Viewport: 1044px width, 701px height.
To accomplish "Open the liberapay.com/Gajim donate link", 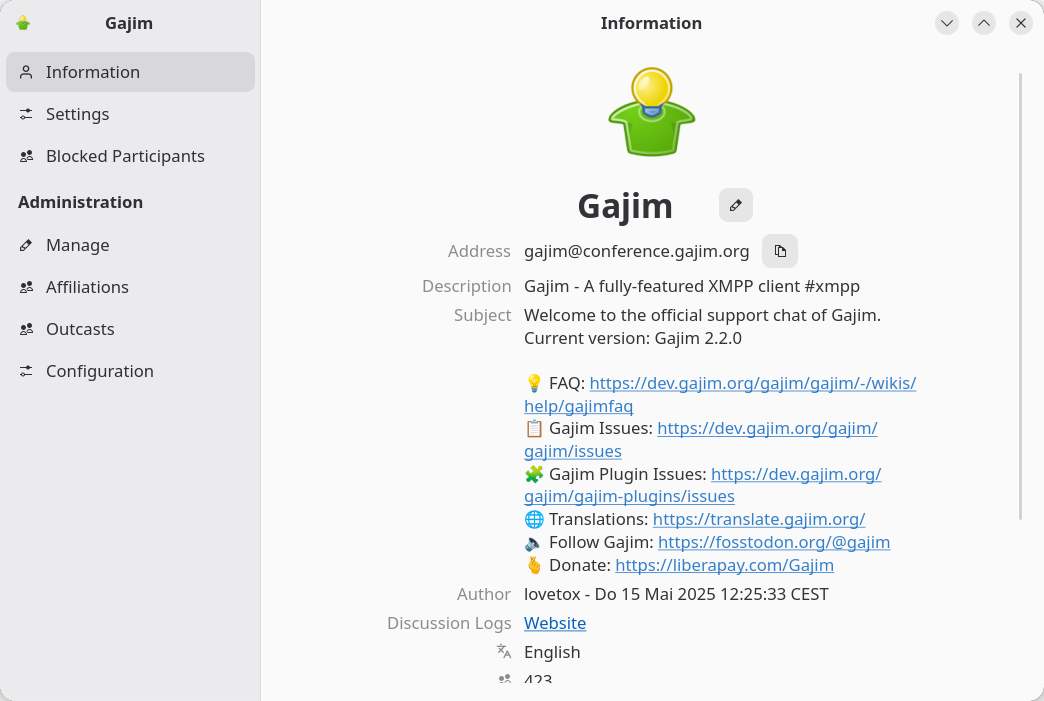I will (724, 565).
